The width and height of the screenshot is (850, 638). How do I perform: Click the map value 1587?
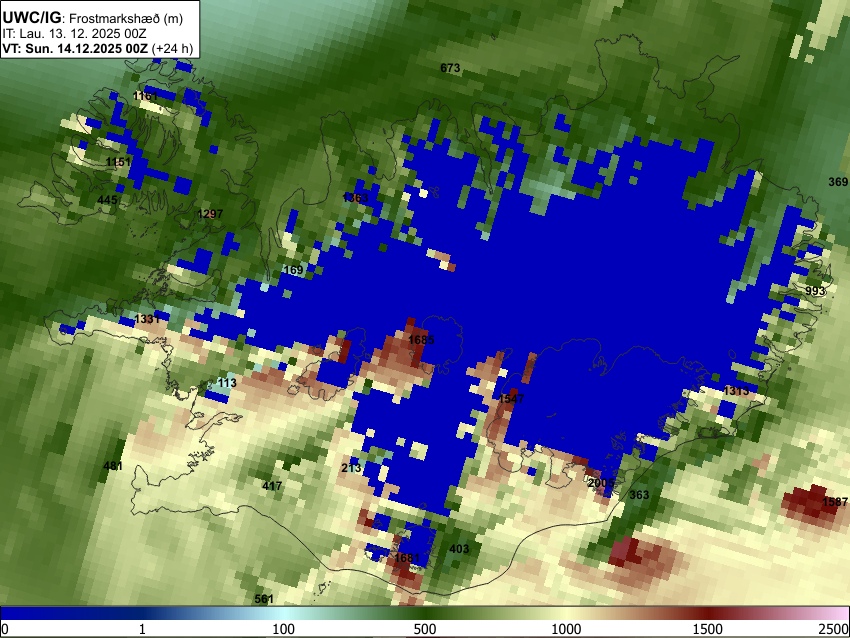pyautogui.click(x=835, y=501)
